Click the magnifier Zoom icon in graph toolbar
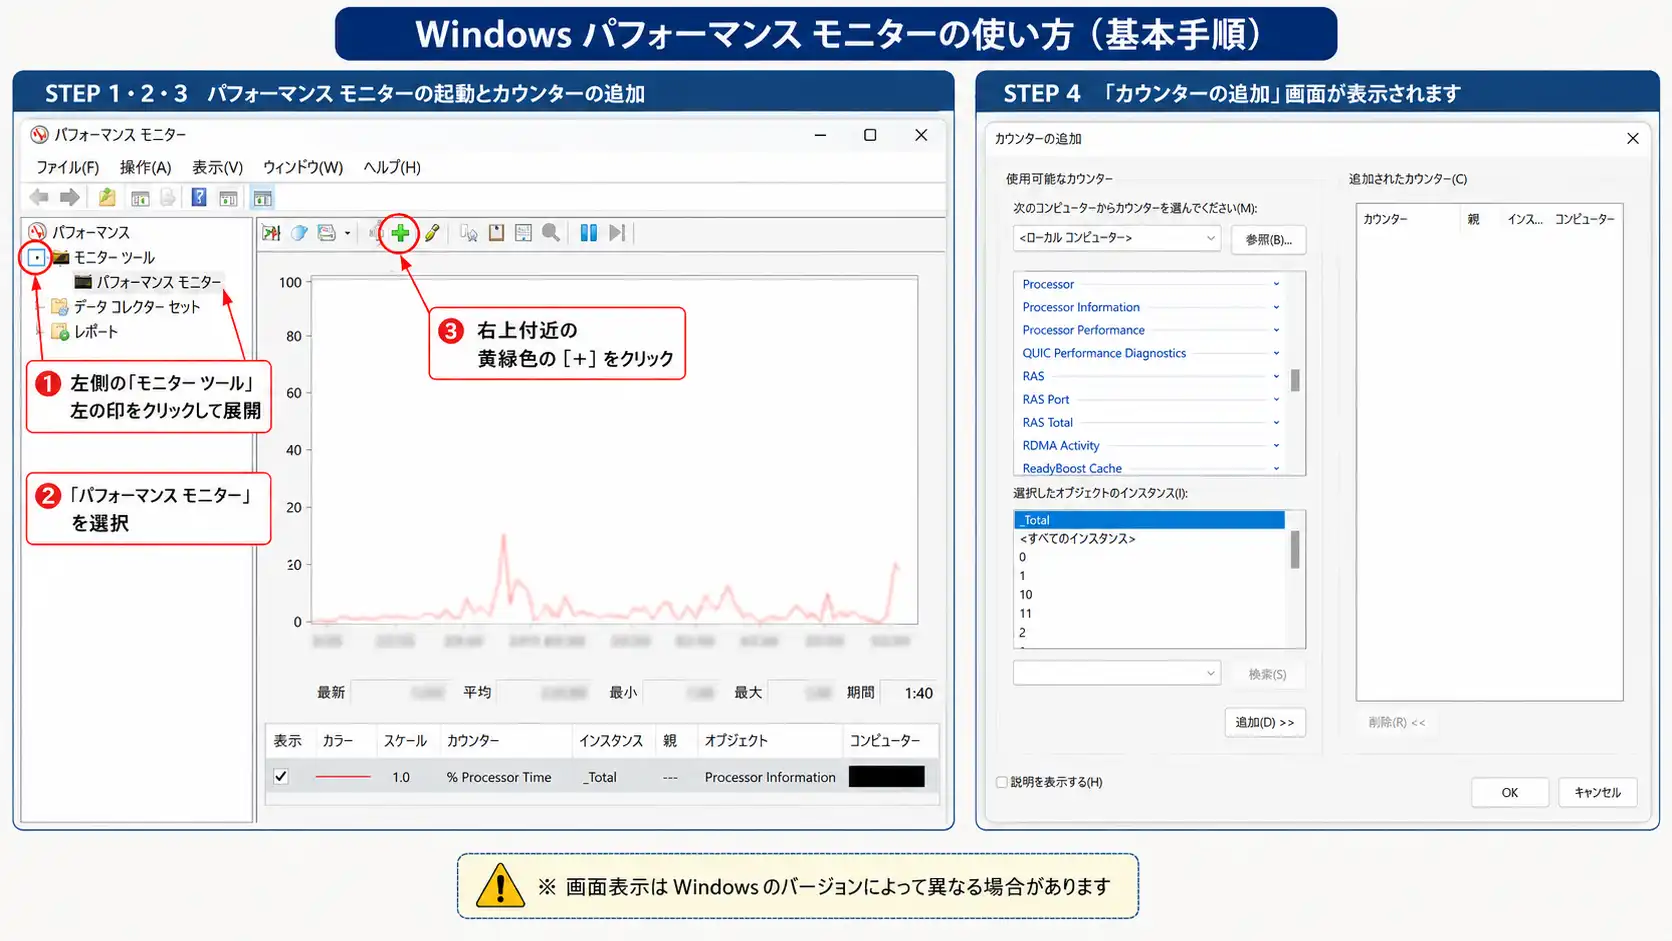This screenshot has height=941, width=1672. point(551,233)
